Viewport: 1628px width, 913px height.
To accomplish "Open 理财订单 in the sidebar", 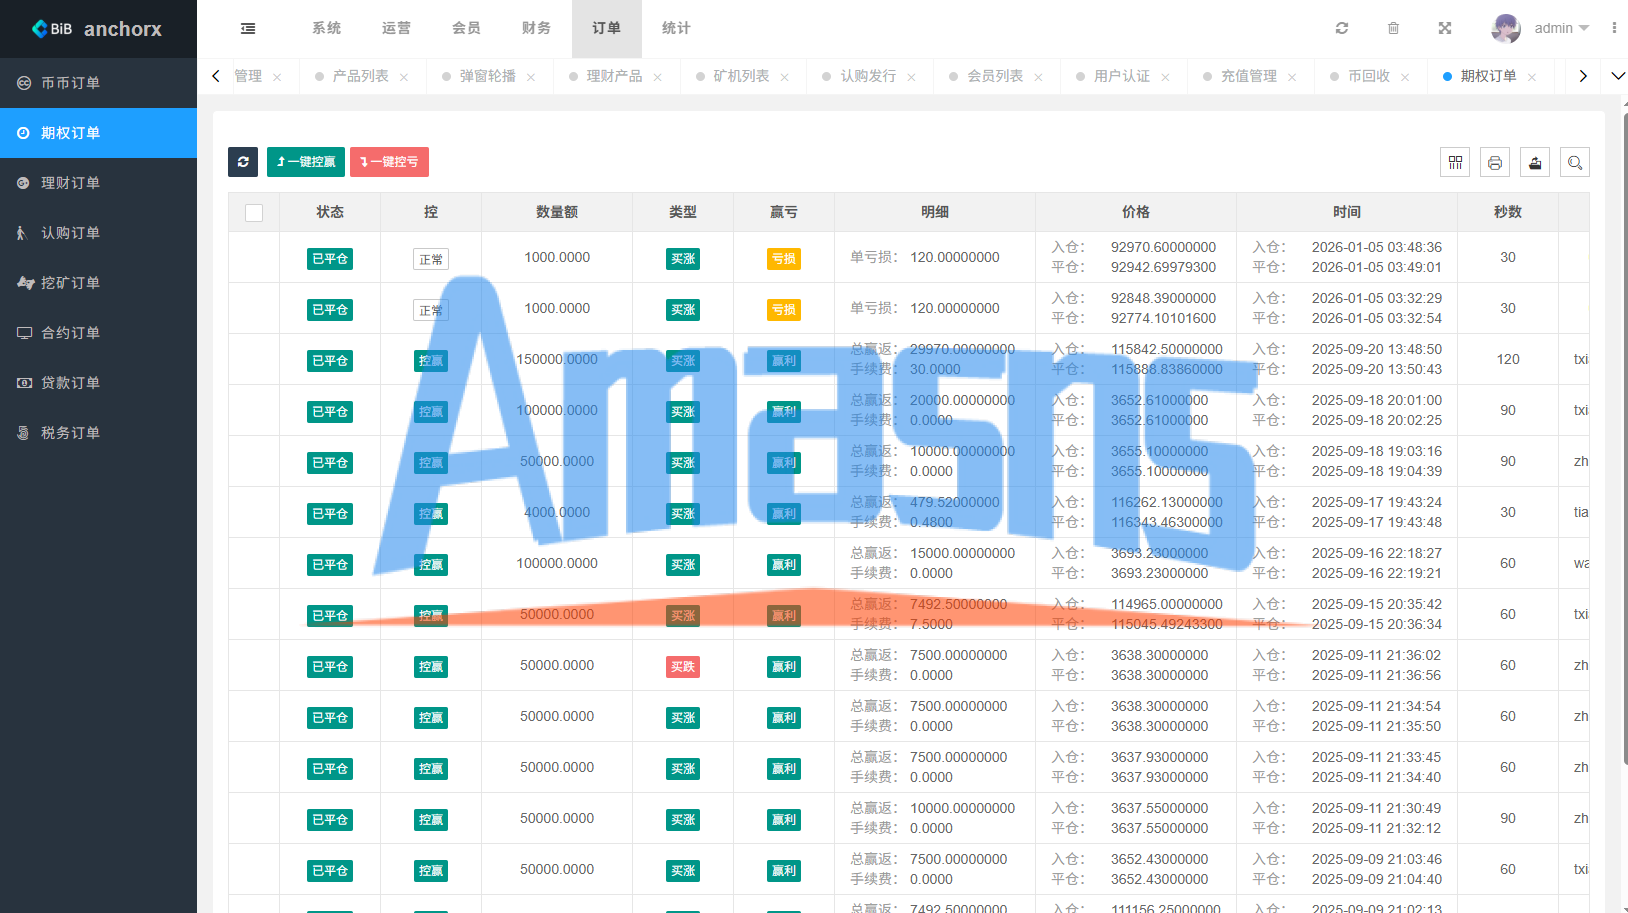I will [98, 183].
